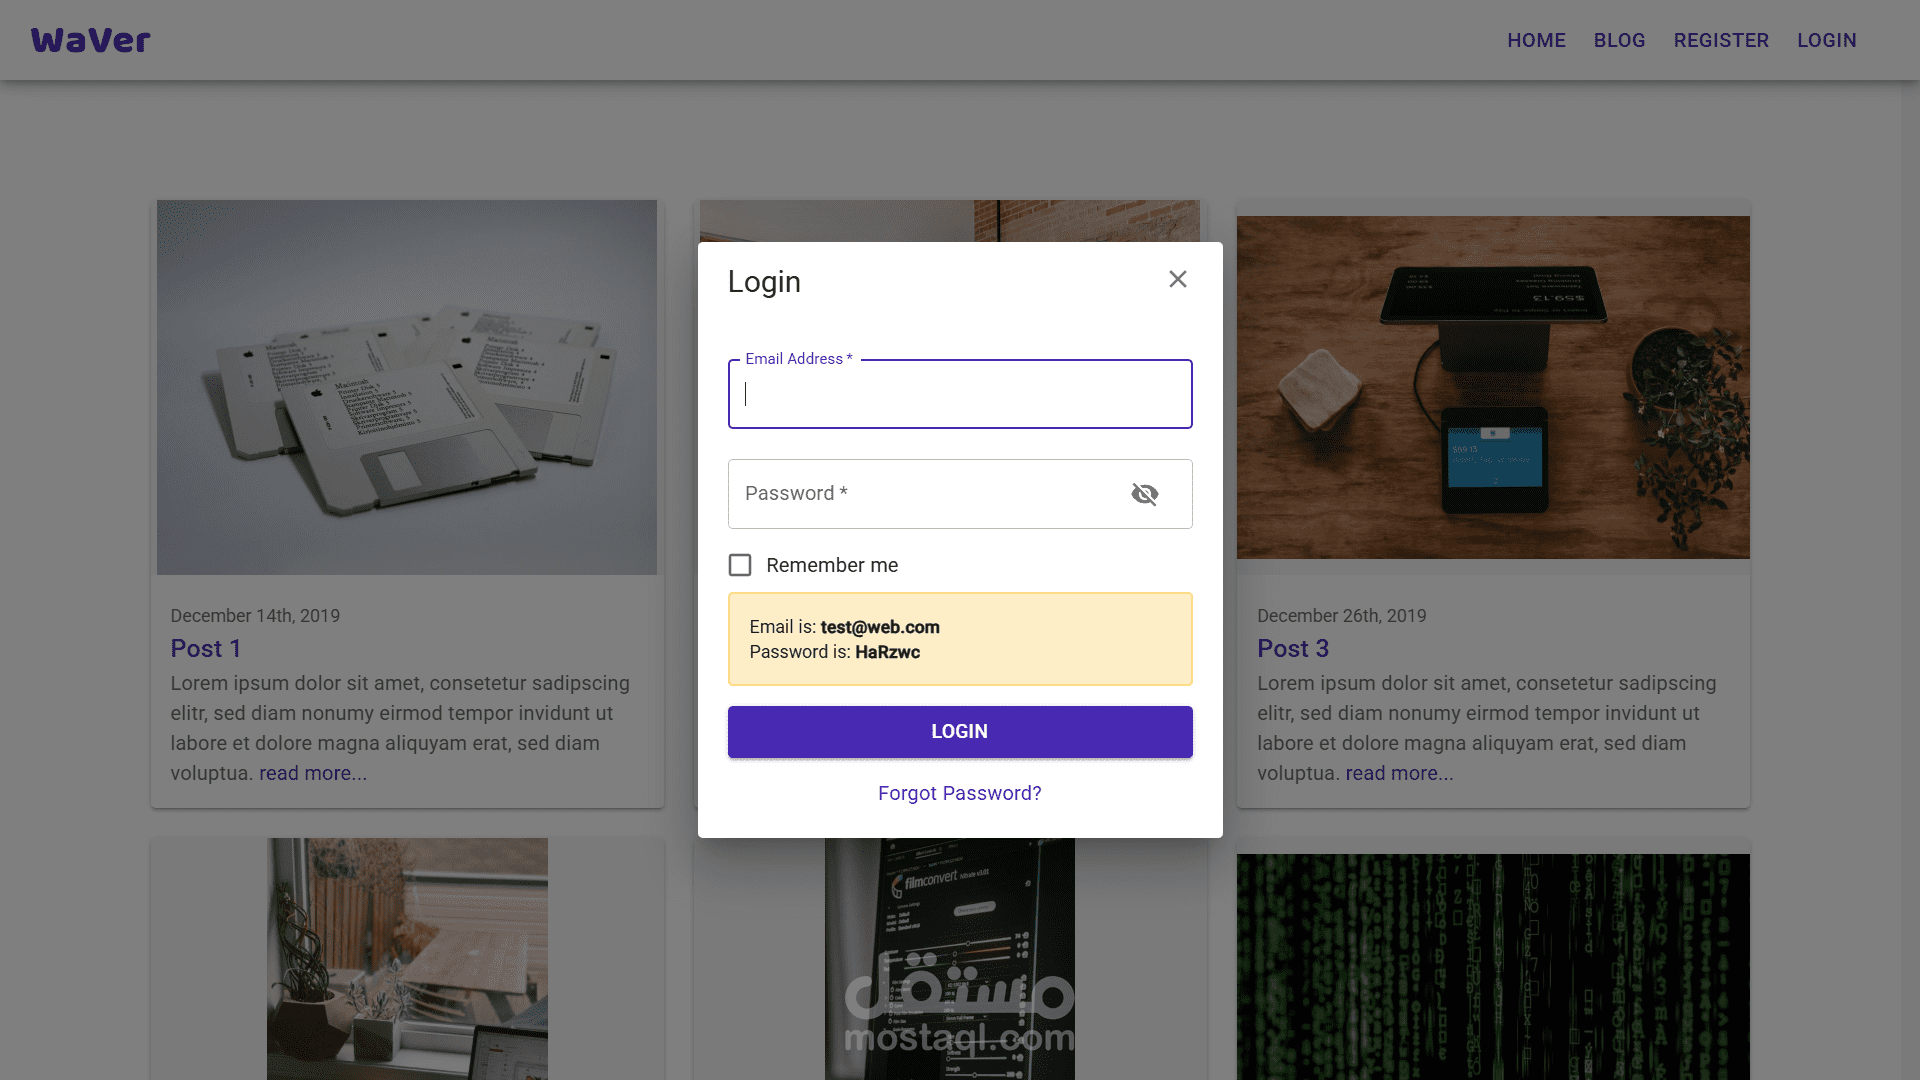This screenshot has height=1080, width=1920.
Task: Go to HOME in navigation bar
Action: coord(1536,40)
